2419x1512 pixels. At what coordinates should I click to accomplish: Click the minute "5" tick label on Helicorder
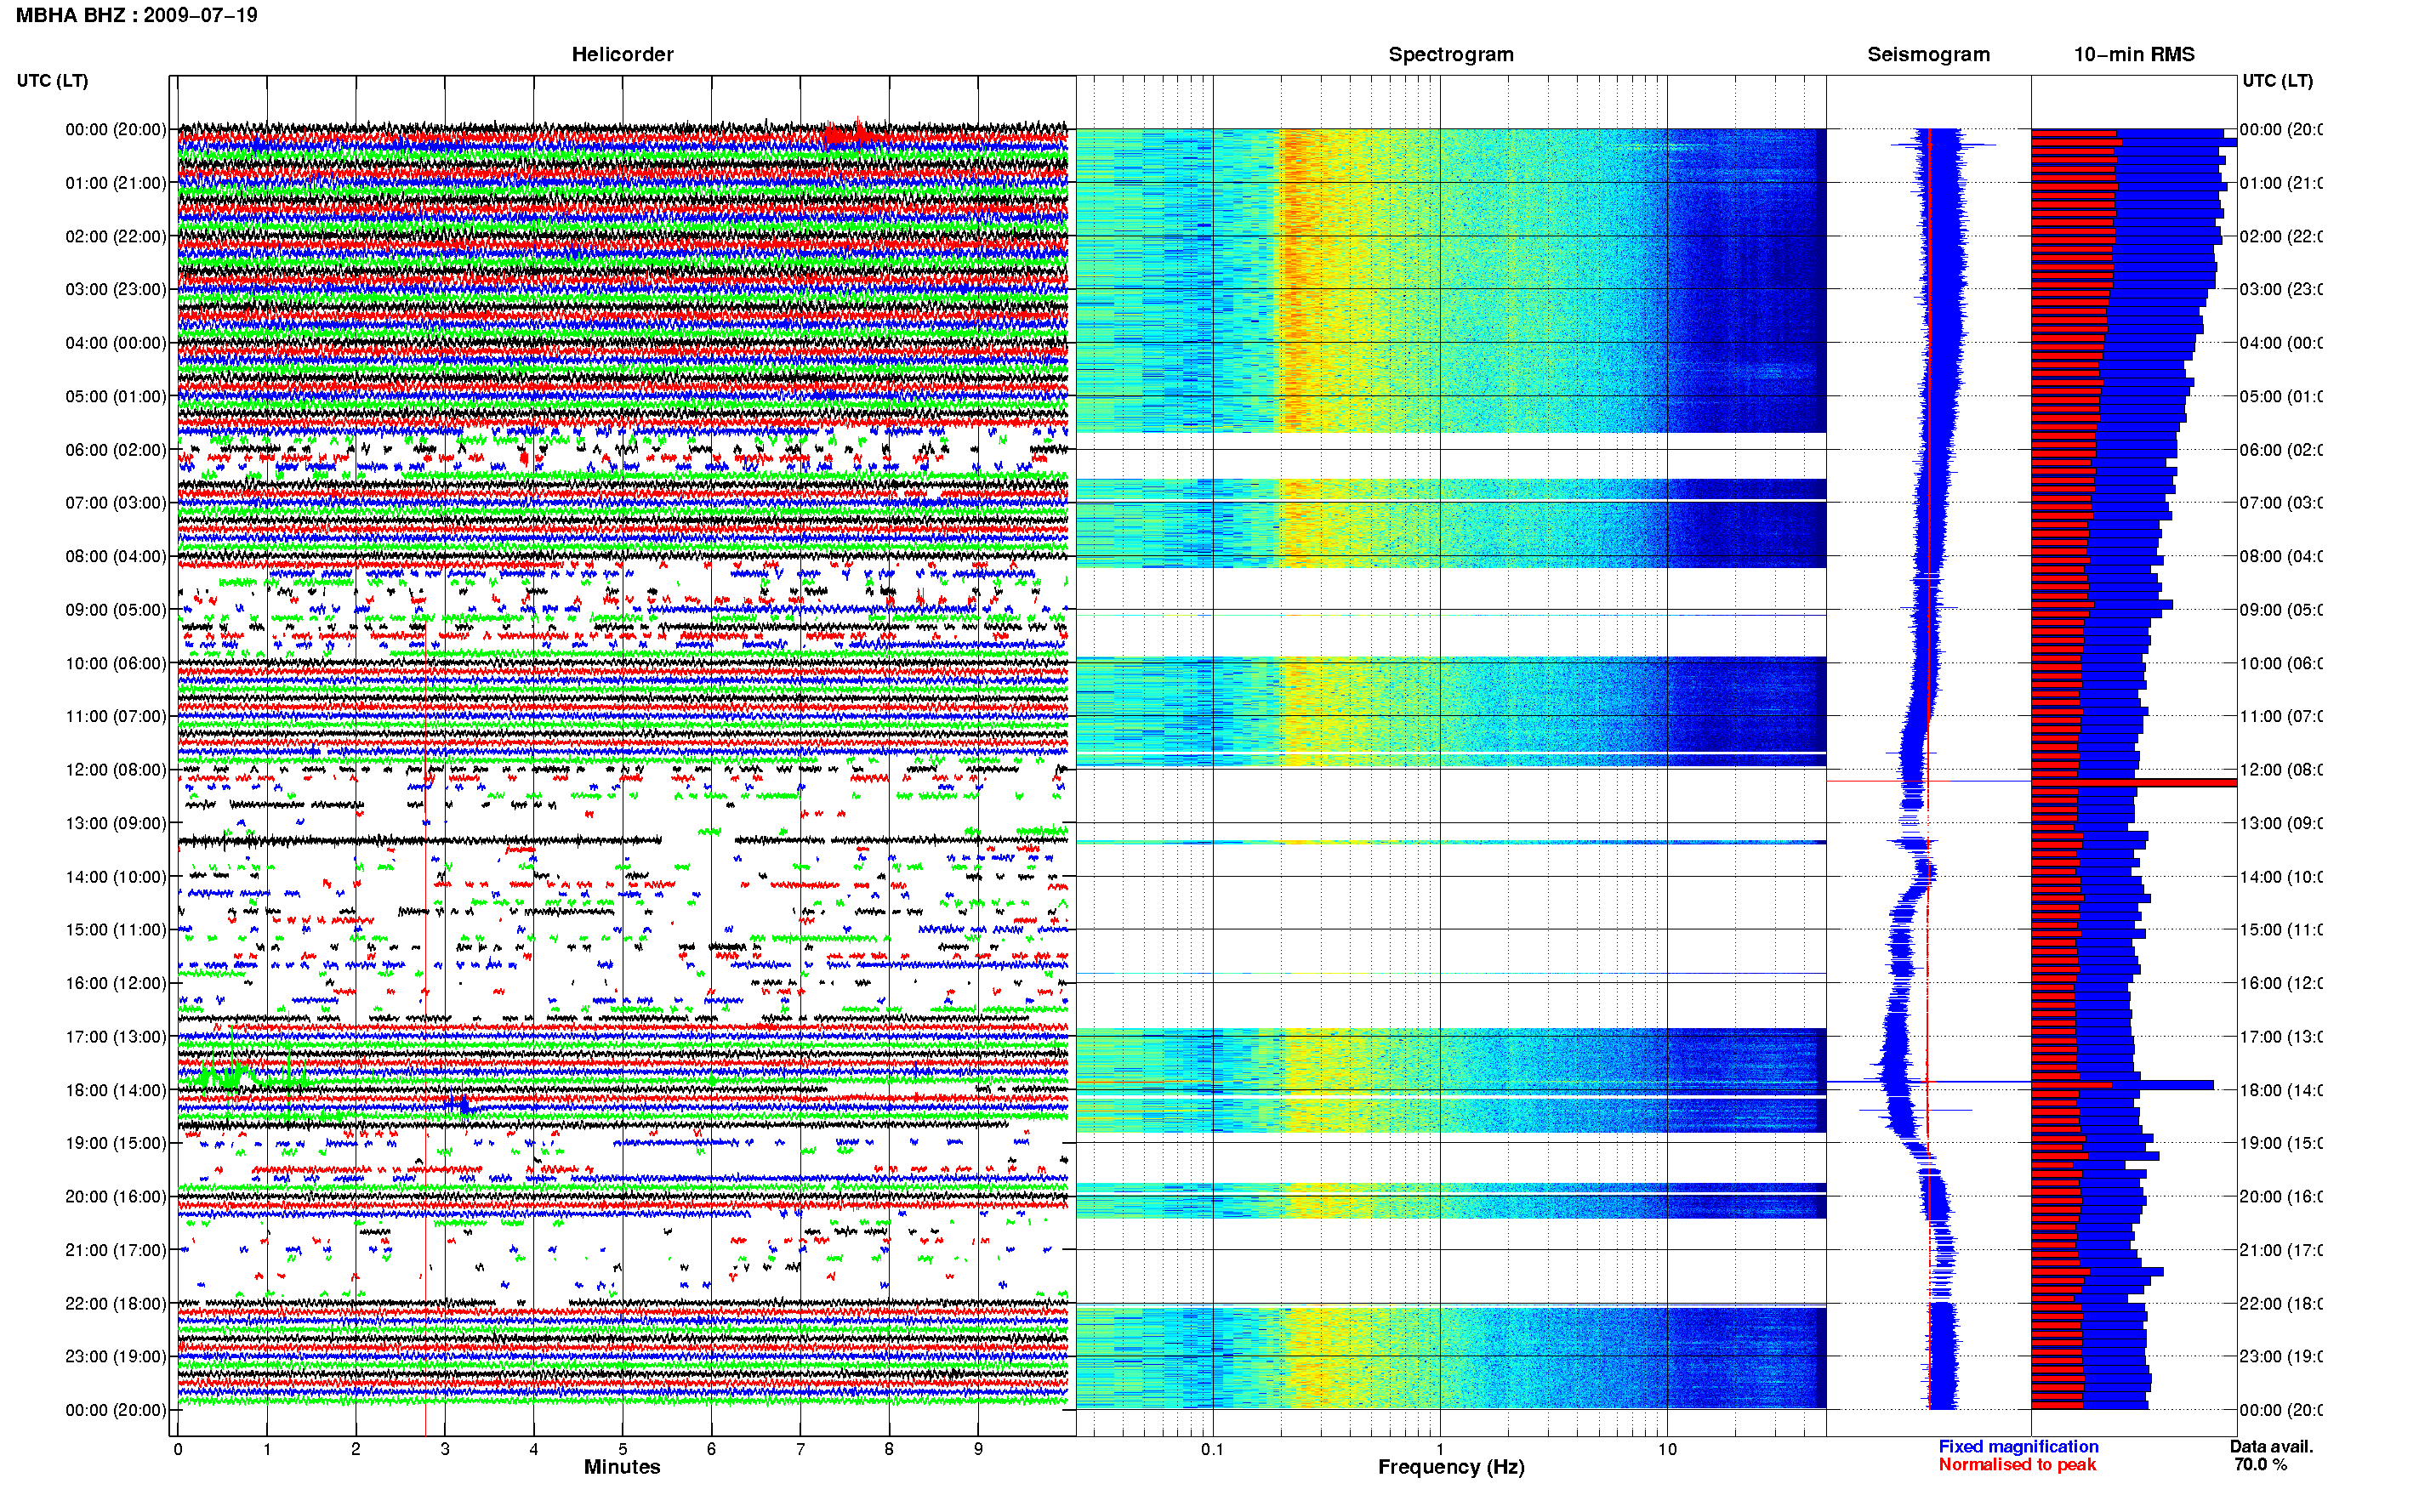click(x=622, y=1449)
